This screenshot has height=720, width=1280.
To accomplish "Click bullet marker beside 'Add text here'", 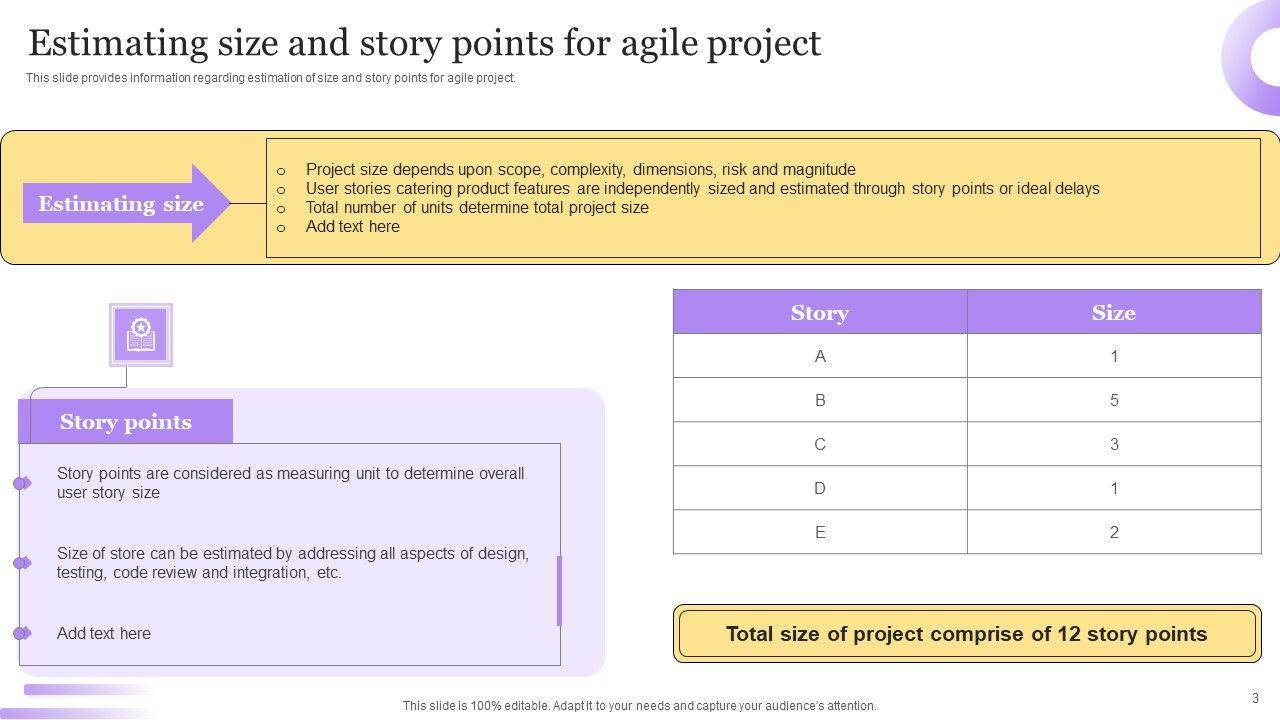I will click(21, 633).
